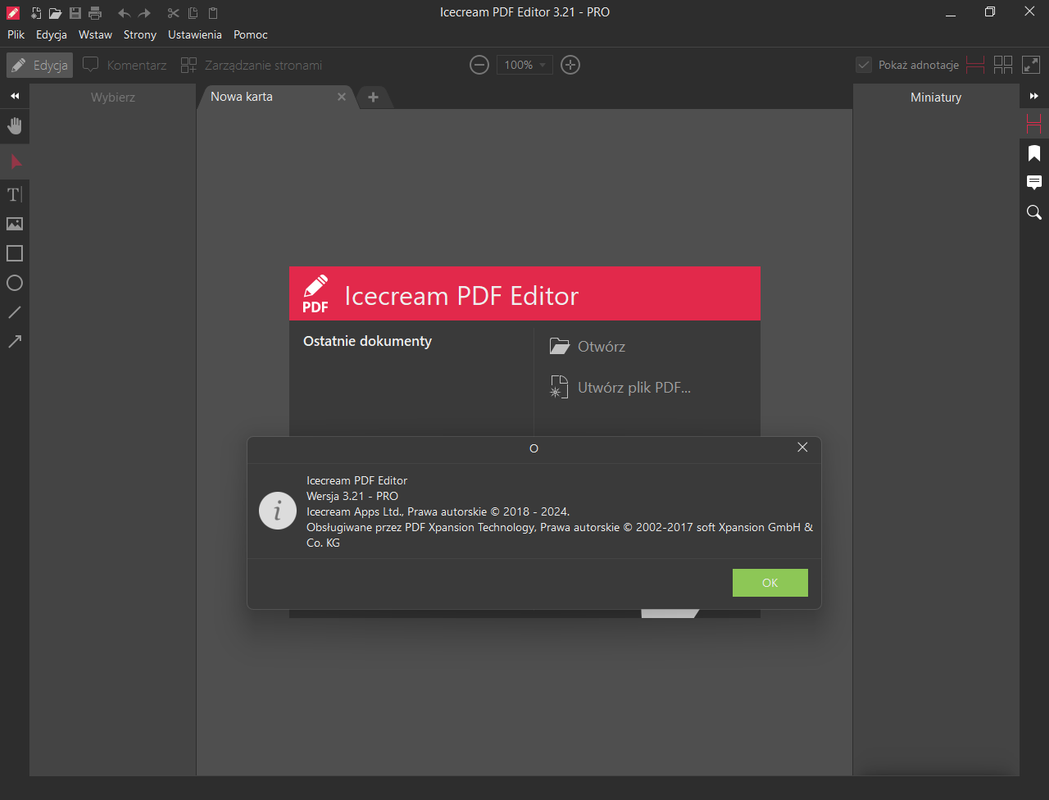This screenshot has width=1049, height=800.
Task: Select the Line drawing tool
Action: 15,312
